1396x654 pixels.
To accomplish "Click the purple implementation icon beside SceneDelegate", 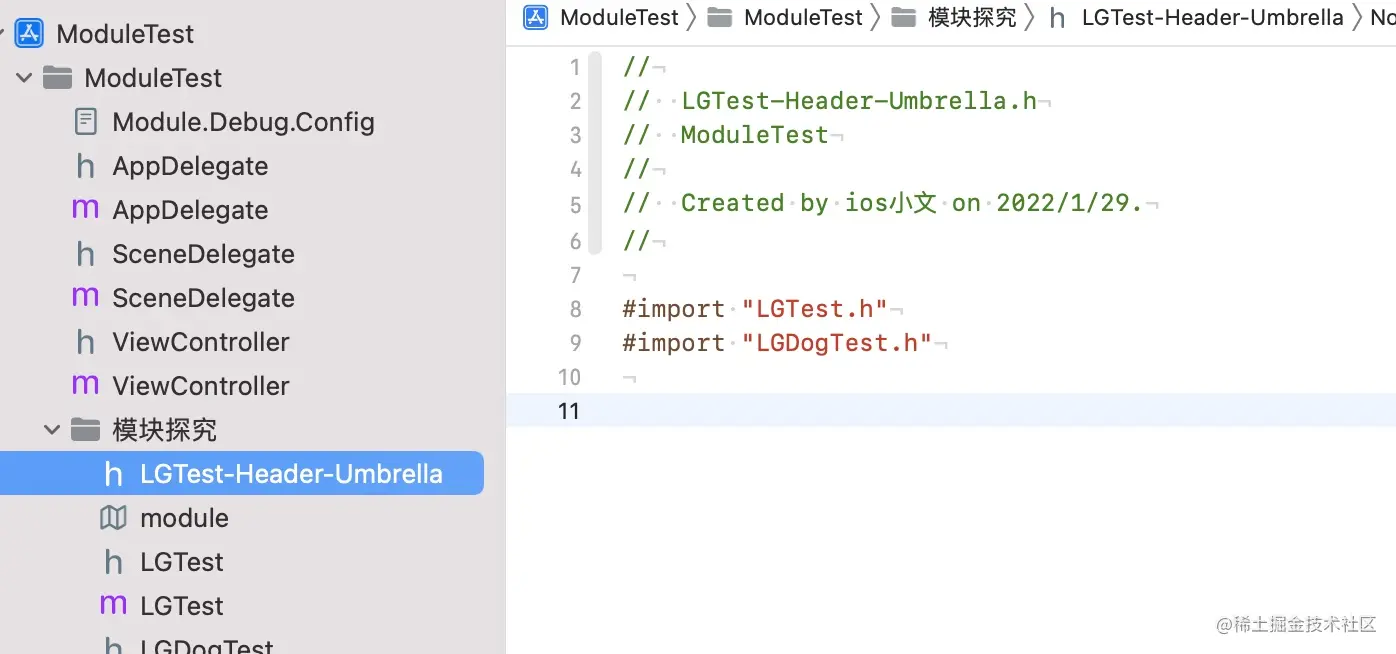I will (x=86, y=298).
